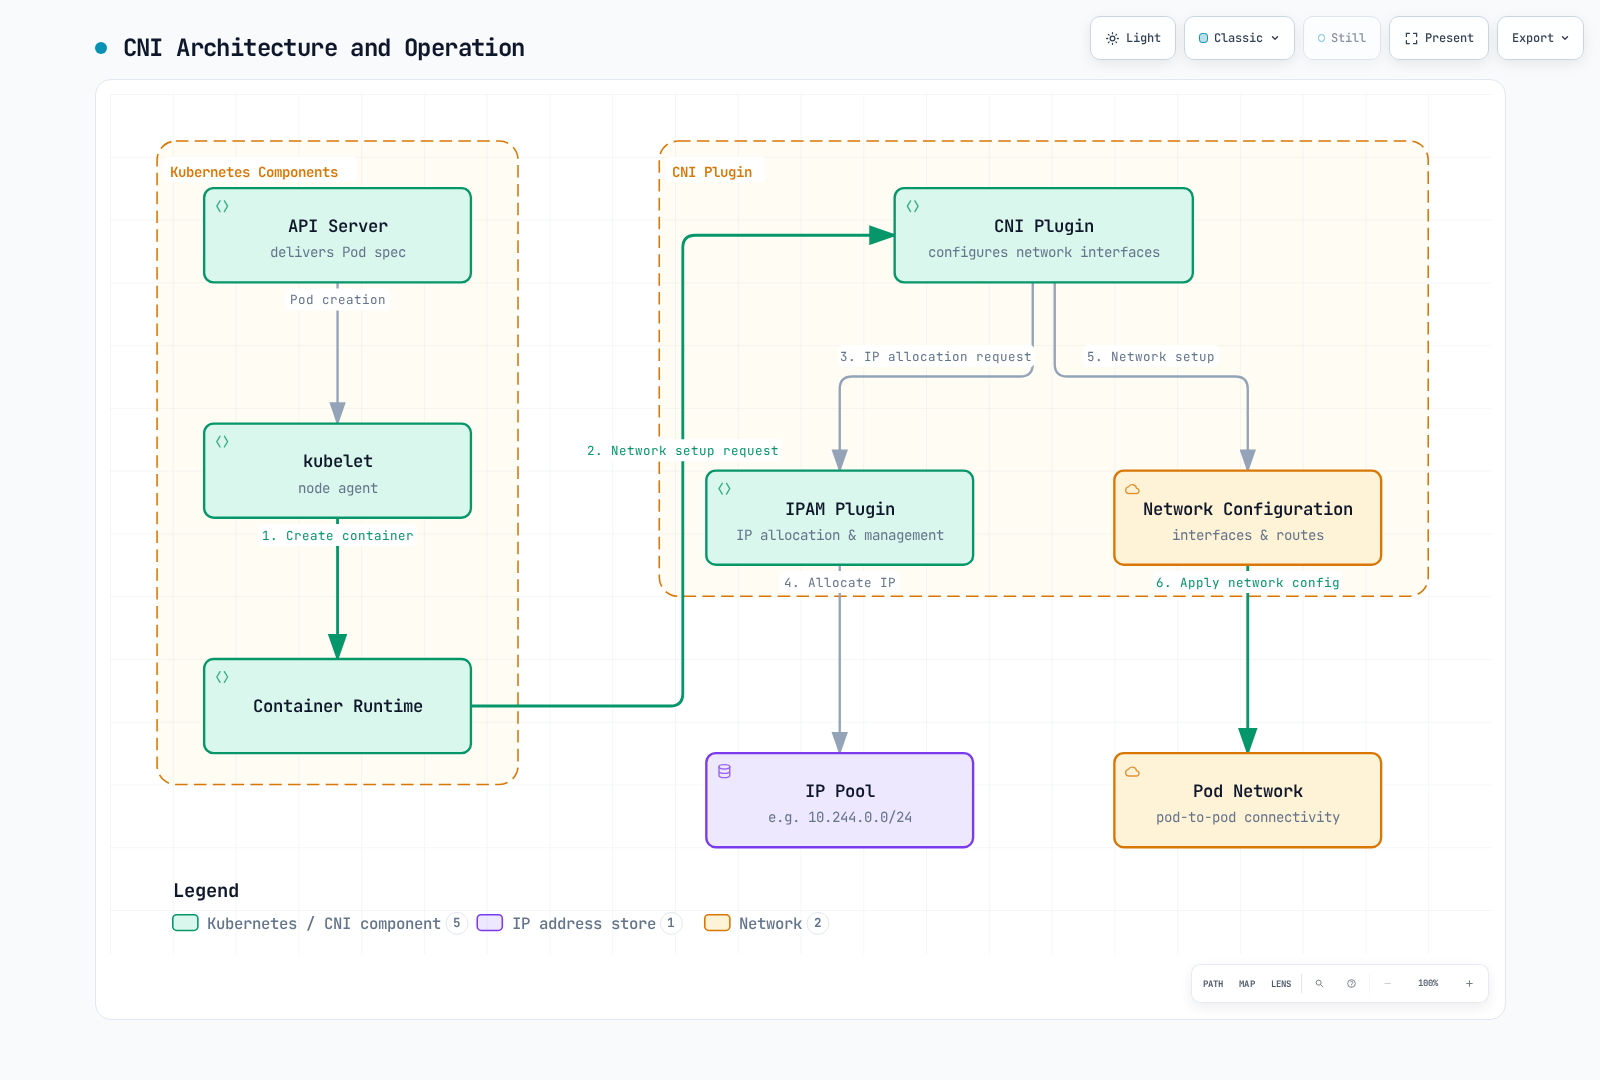Click 'delivers Pod spec' subtitle text
The width and height of the screenshot is (1600, 1080).
pyautogui.click(x=337, y=252)
